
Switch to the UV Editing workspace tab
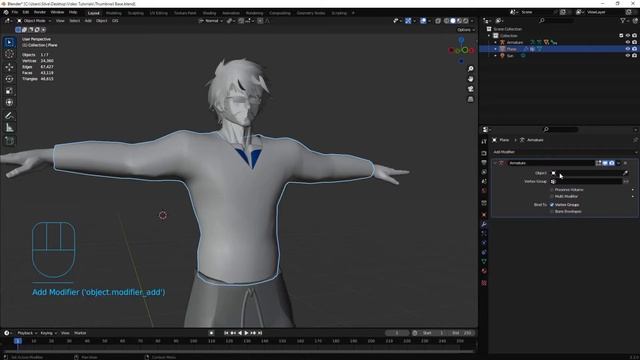(x=158, y=13)
